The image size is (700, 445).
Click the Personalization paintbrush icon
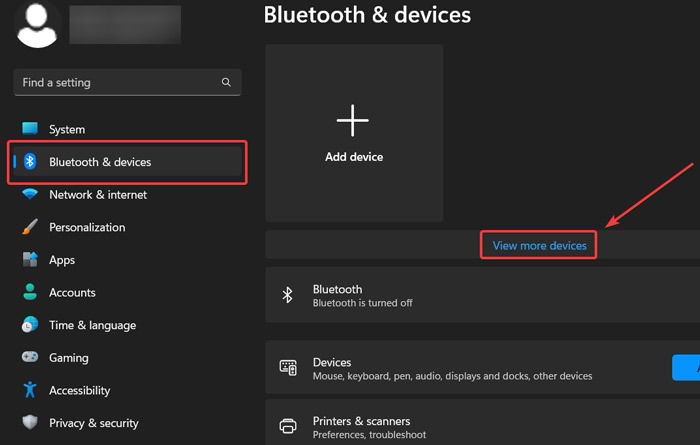30,227
